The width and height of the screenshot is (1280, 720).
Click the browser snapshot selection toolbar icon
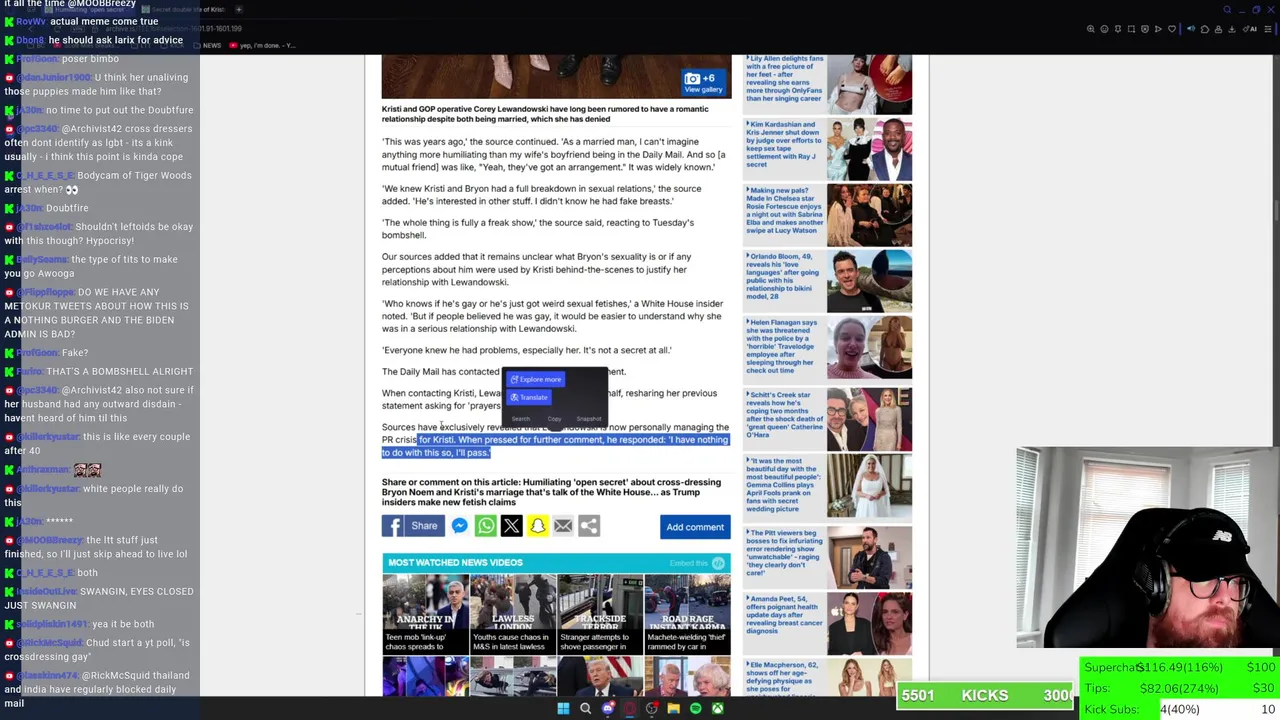pos(1131,29)
